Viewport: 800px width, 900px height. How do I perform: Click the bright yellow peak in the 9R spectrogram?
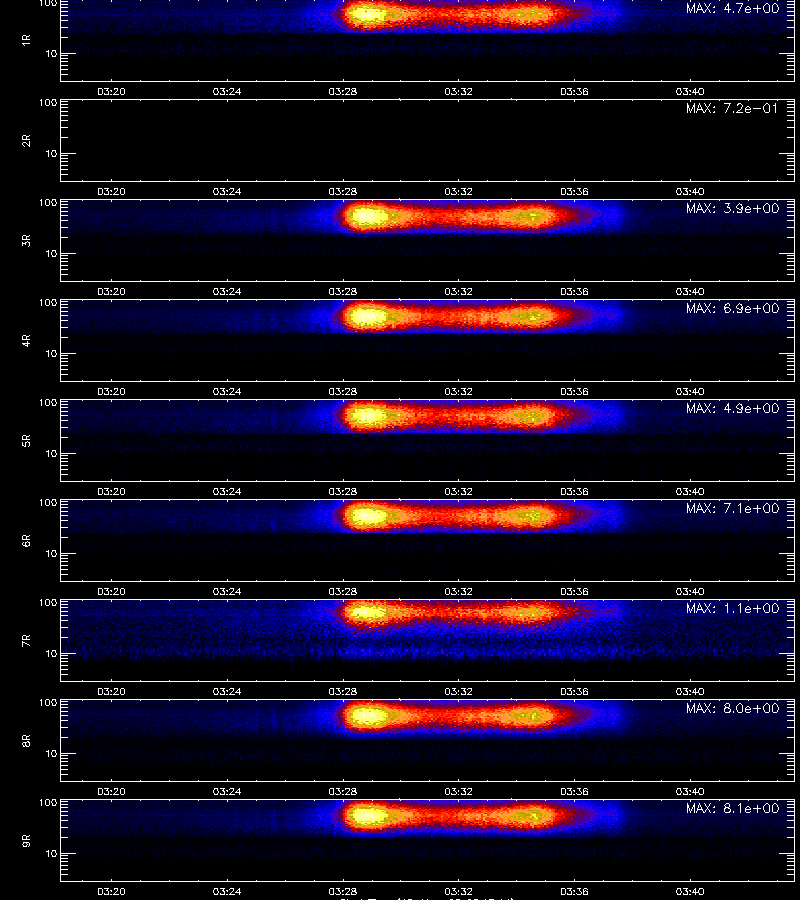(x=367, y=816)
